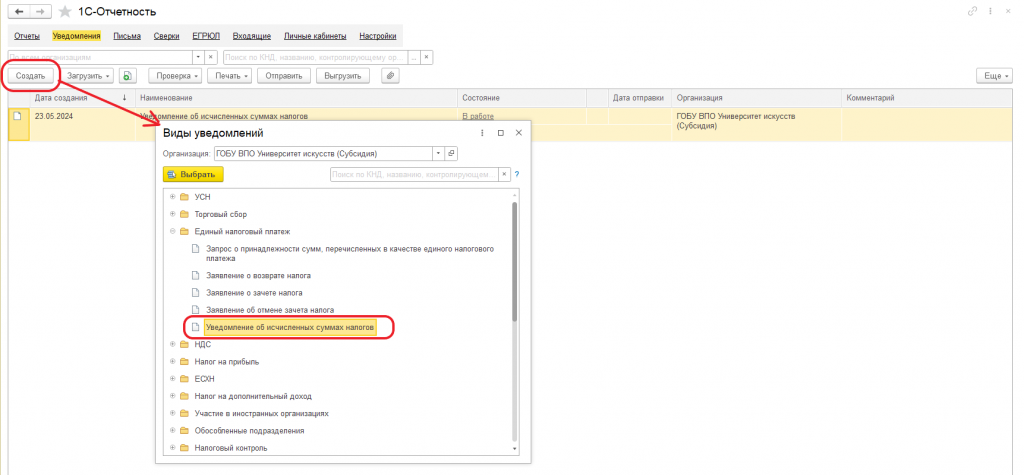Expand the Торговый сбор tree node
This screenshot has height=475, width=1024.
pos(172,214)
